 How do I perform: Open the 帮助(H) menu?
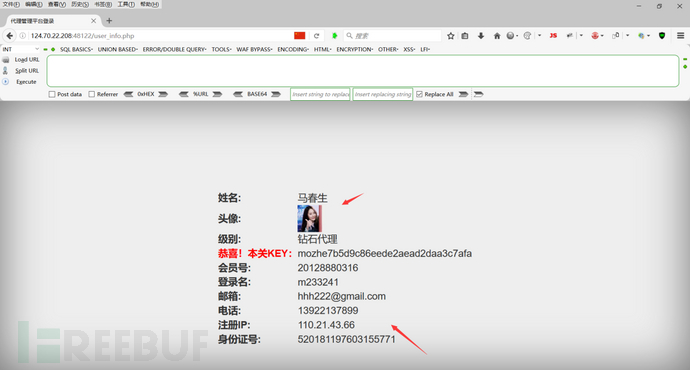(x=149, y=4)
